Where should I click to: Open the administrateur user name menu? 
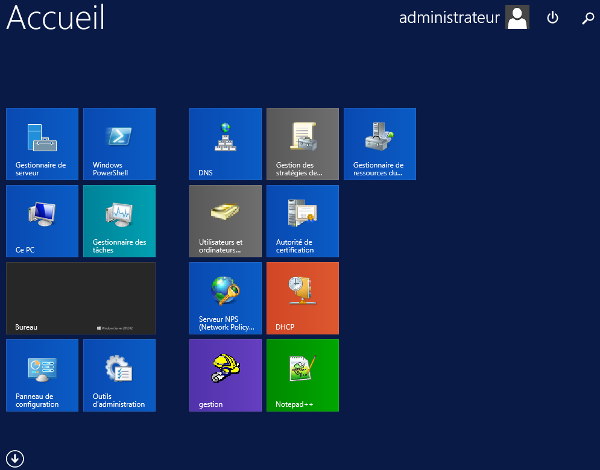coord(449,18)
